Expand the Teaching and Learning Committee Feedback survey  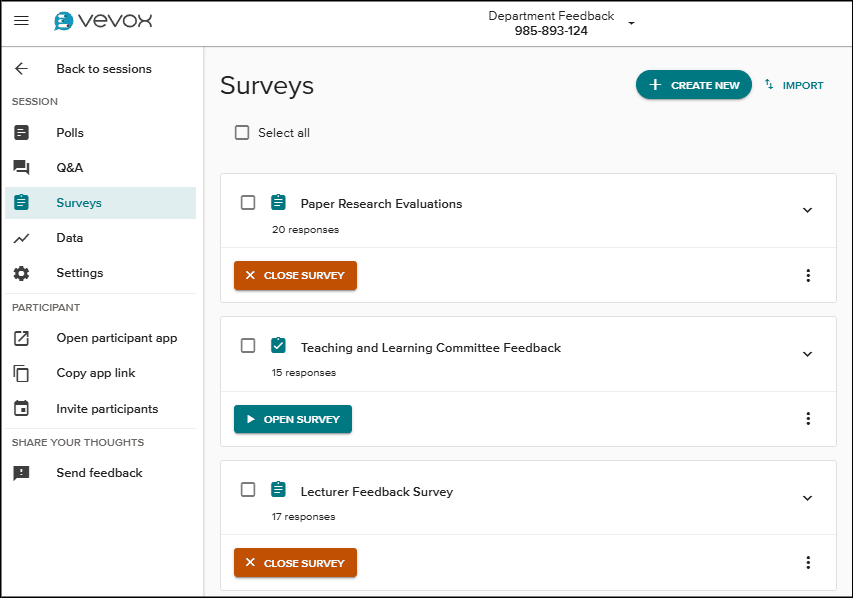point(807,353)
